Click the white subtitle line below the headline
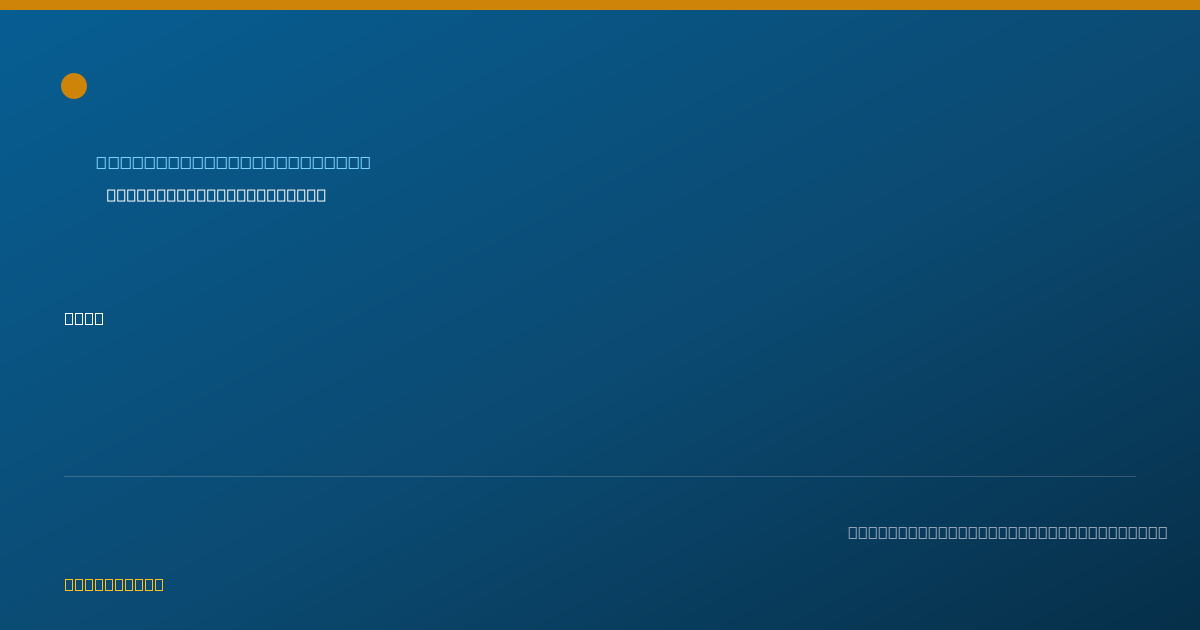Image resolution: width=1200 pixels, height=630 pixels. click(216, 195)
